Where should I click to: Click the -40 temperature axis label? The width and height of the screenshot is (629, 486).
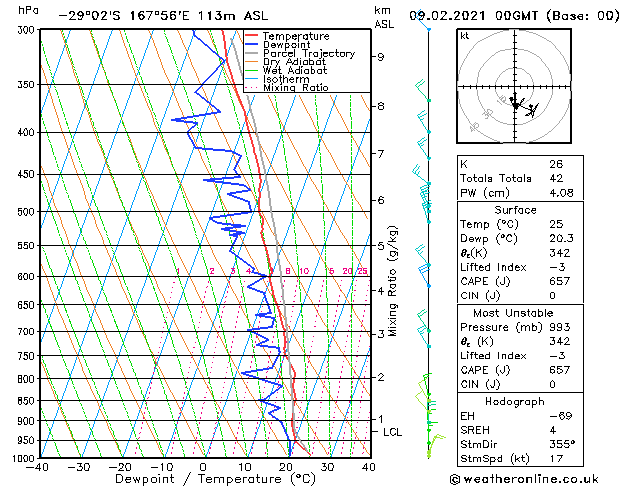(x=37, y=467)
